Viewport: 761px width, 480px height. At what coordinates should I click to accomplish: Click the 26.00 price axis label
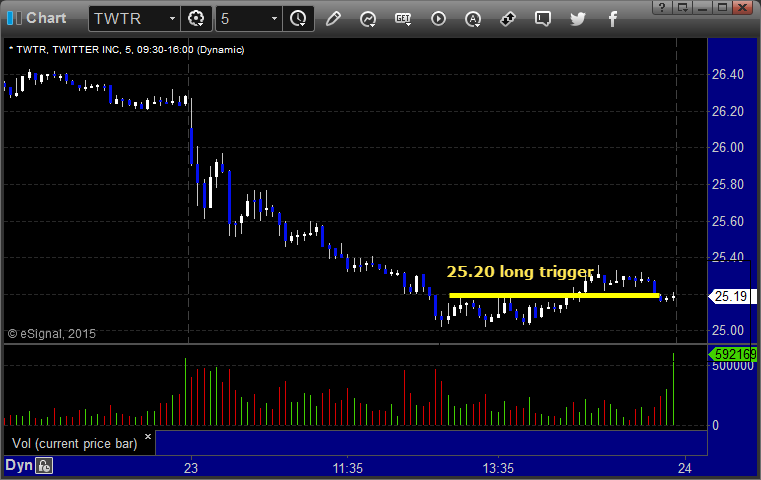click(728, 148)
